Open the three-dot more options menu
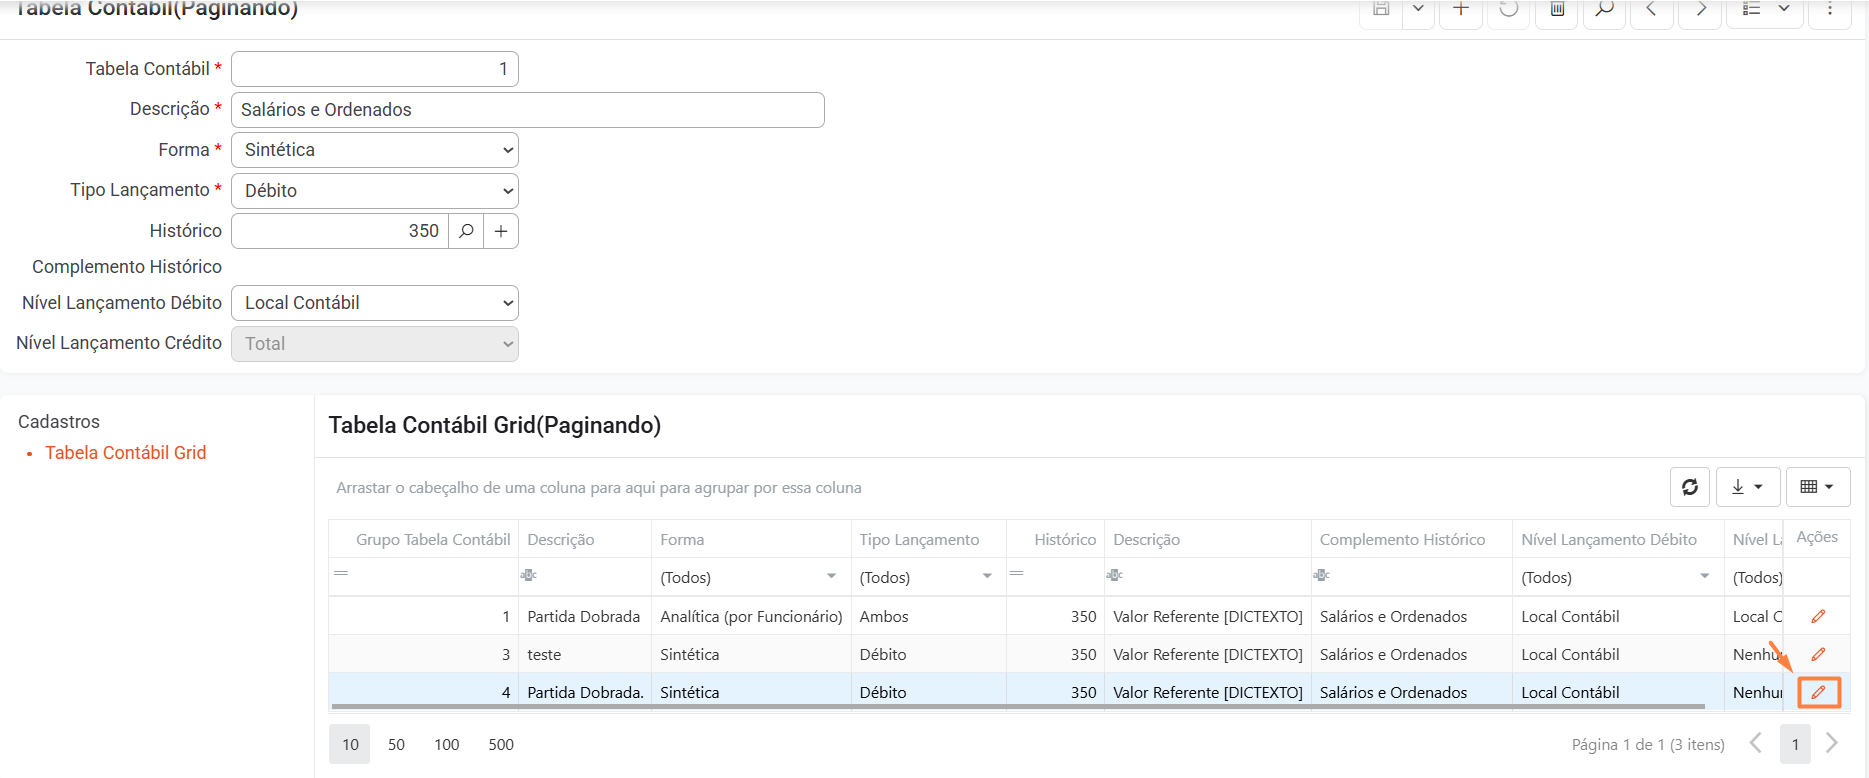 pos(1829,10)
